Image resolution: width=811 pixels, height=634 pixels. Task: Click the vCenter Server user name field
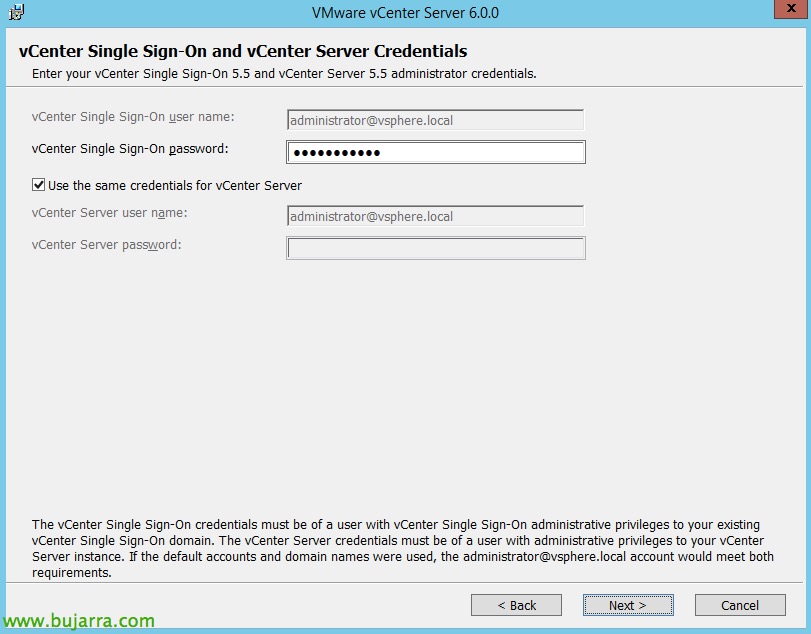tap(436, 216)
